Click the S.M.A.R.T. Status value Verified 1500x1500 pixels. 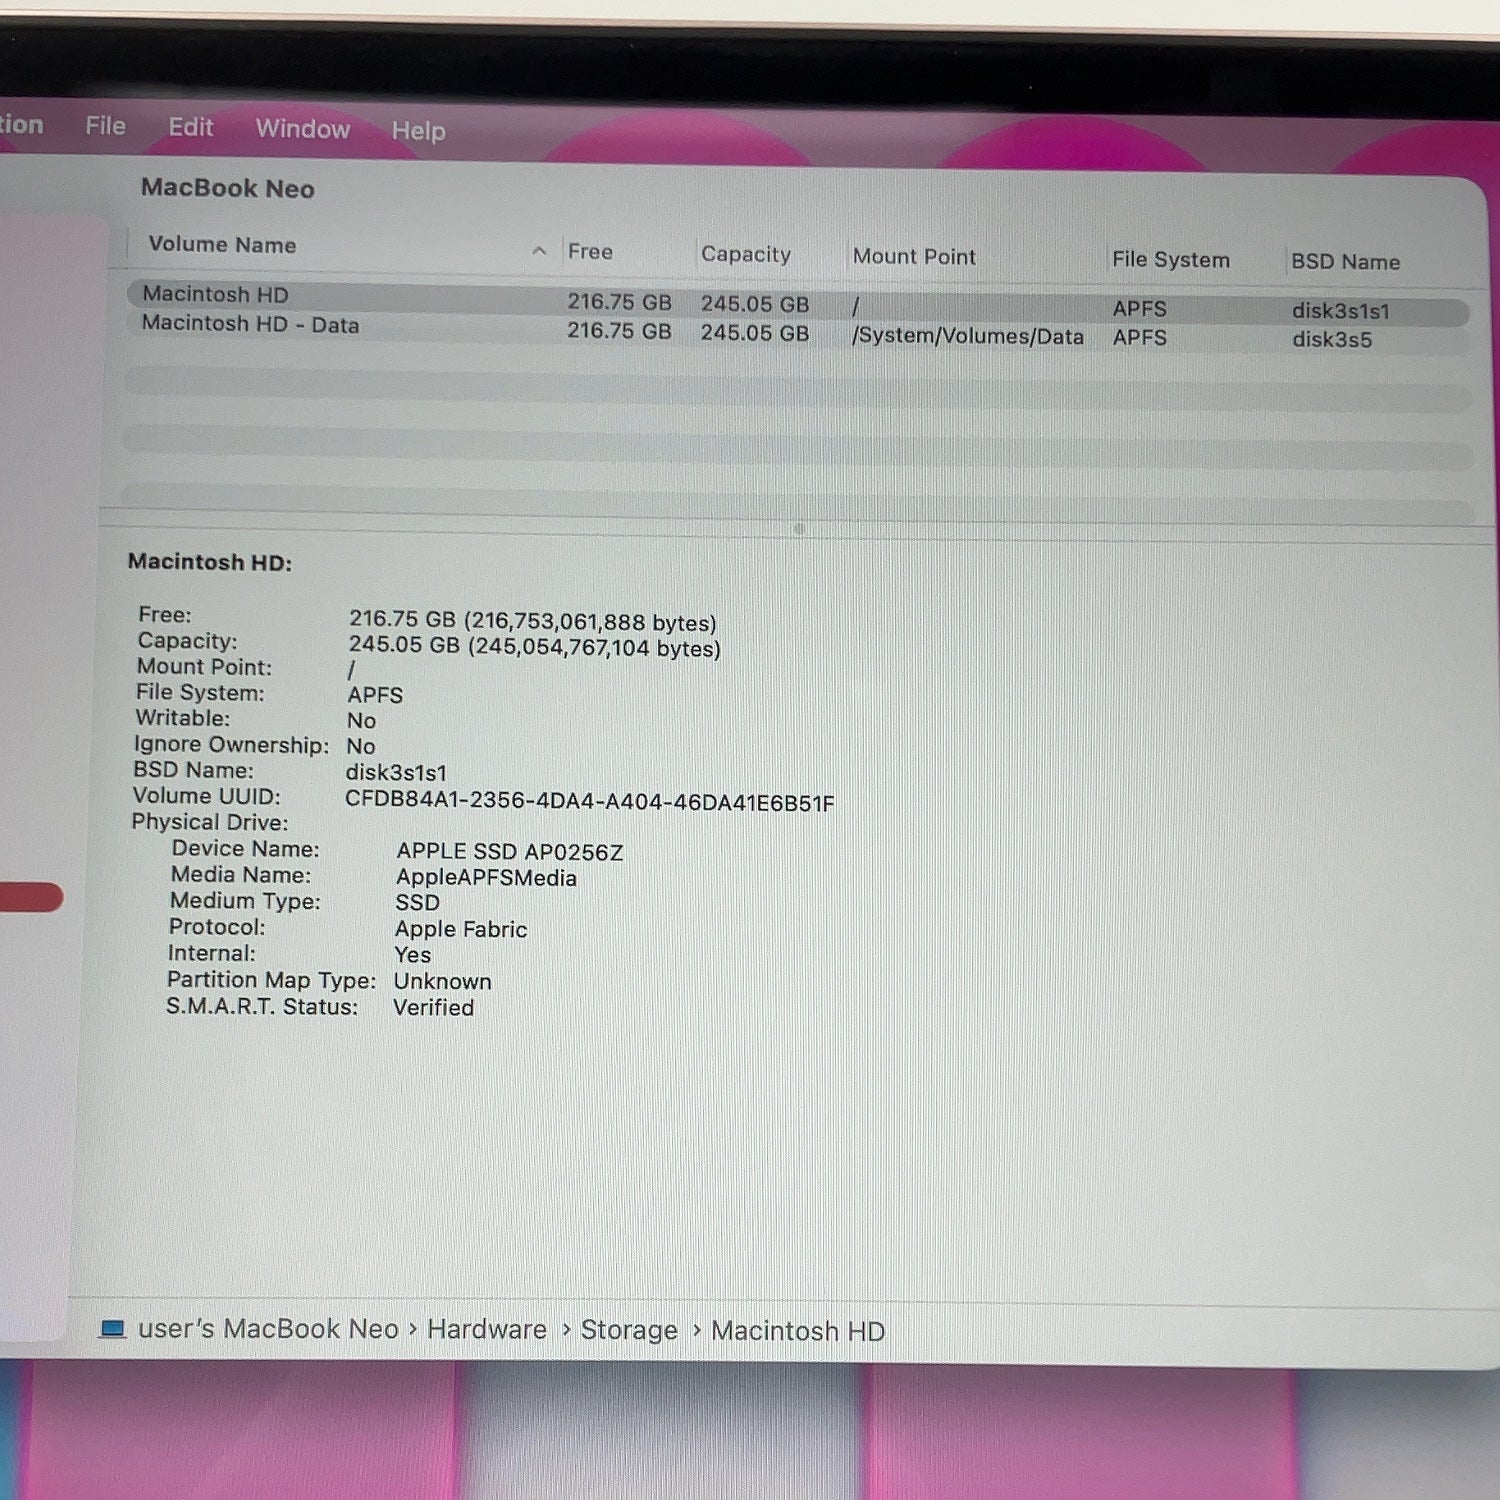(433, 1007)
